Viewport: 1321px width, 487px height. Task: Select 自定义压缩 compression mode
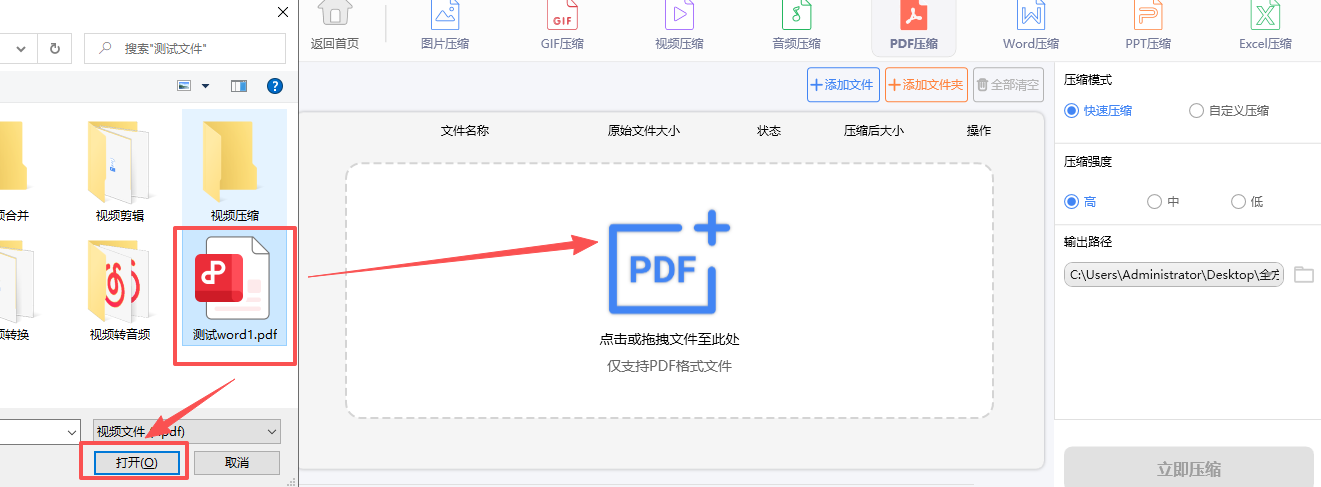click(1229, 111)
